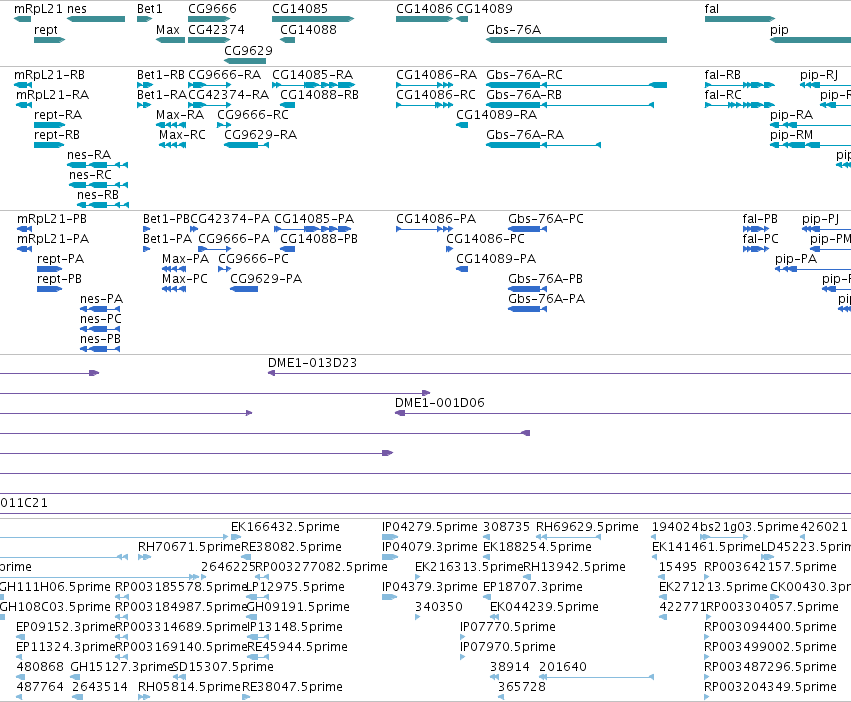
Task: Open transcript label Max-RC
Action: tap(182, 135)
